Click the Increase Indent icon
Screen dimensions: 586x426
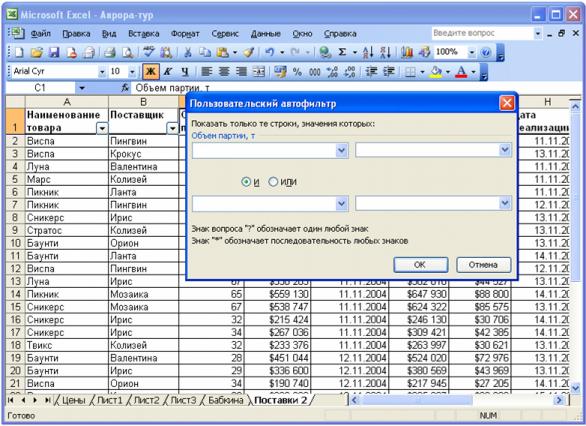[389, 71]
